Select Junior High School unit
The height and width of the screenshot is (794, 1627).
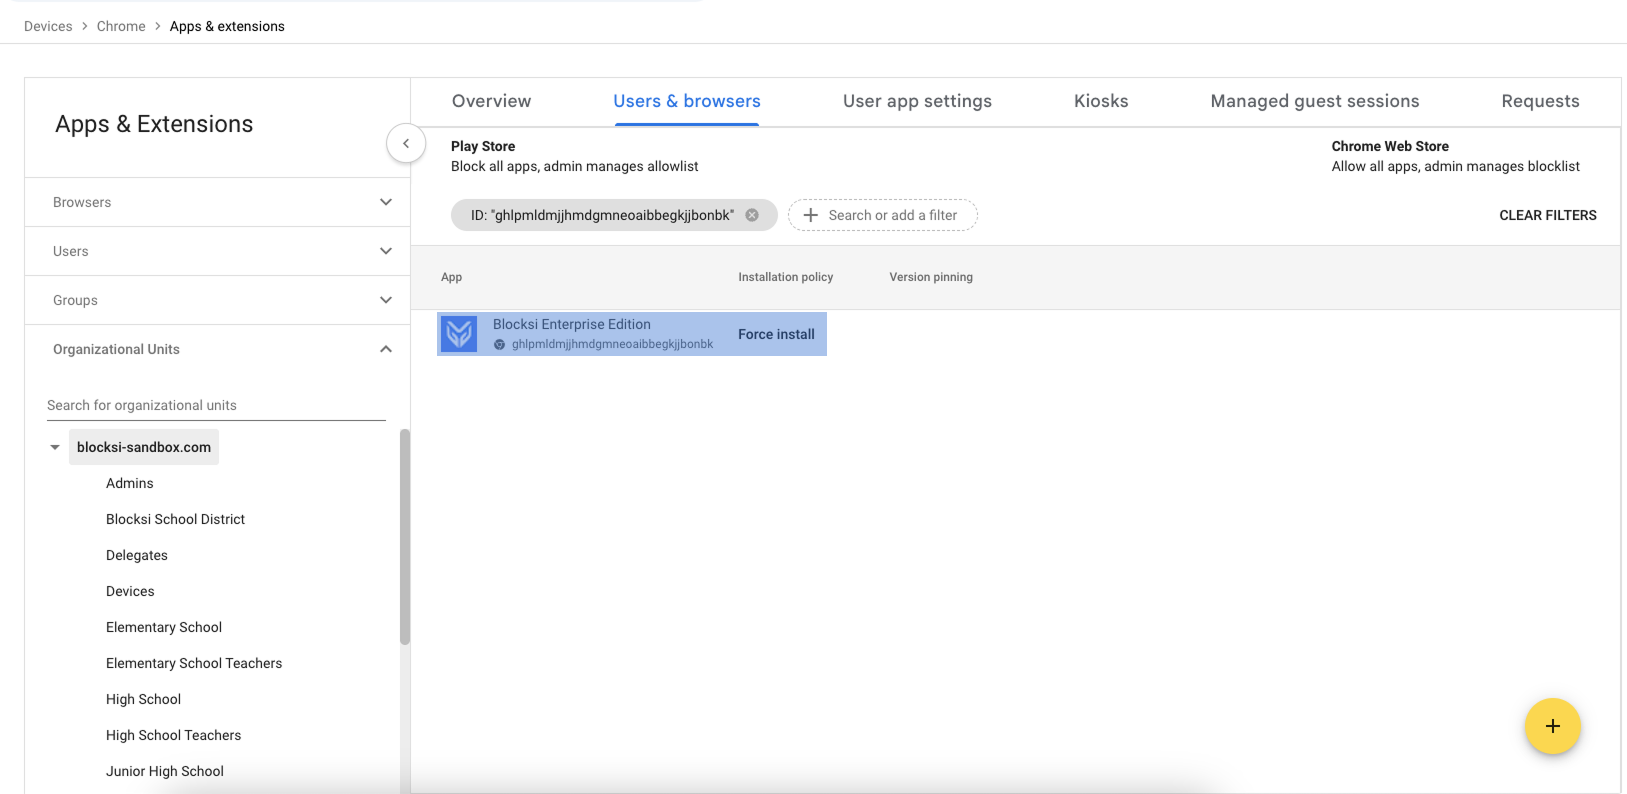pyautogui.click(x=165, y=771)
